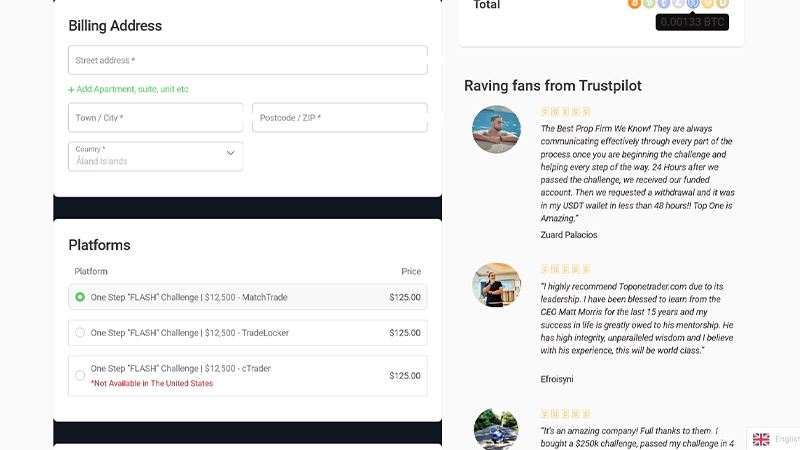Focus the Town / City input
The image size is (800, 450).
[x=155, y=118]
